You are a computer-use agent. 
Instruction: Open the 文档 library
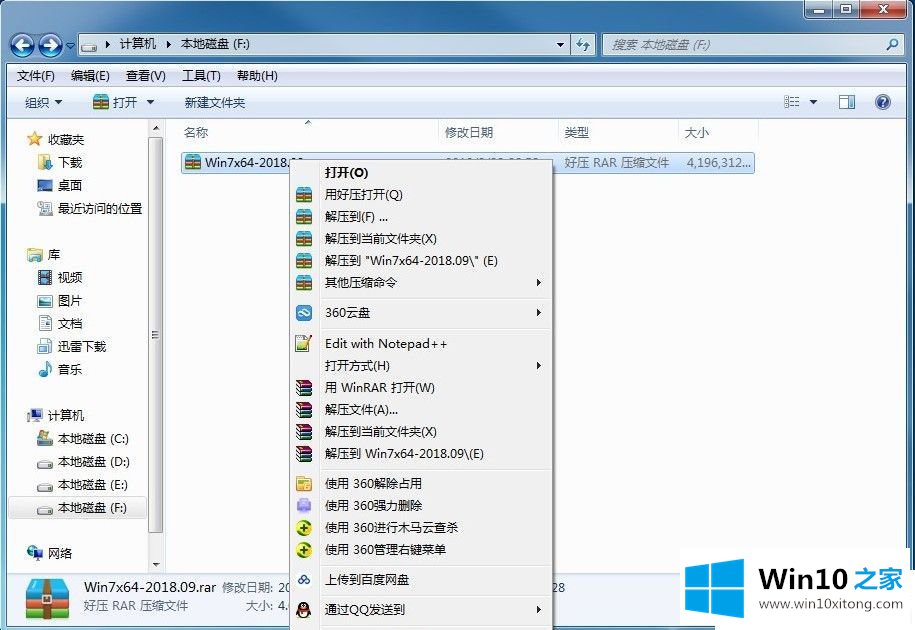(x=60, y=323)
